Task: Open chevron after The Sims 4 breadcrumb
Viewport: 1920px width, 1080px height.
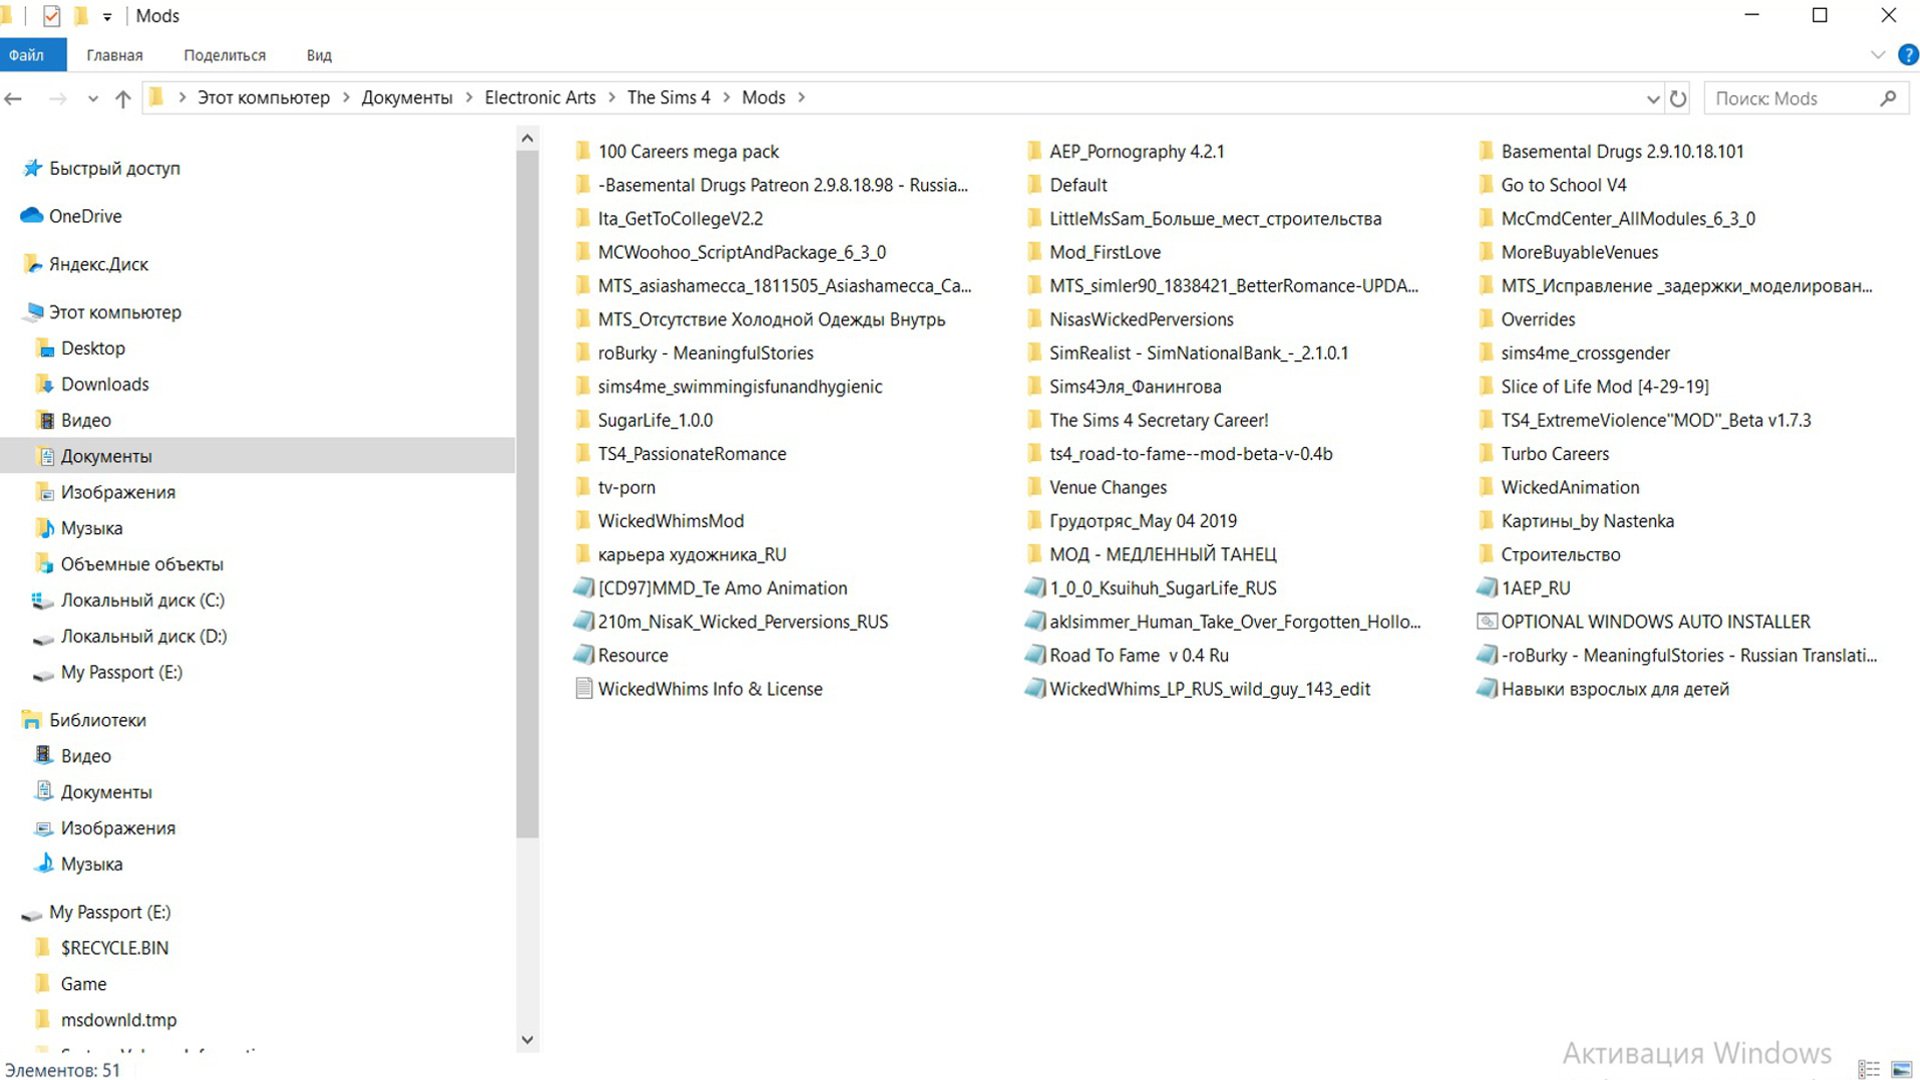Action: (726, 97)
